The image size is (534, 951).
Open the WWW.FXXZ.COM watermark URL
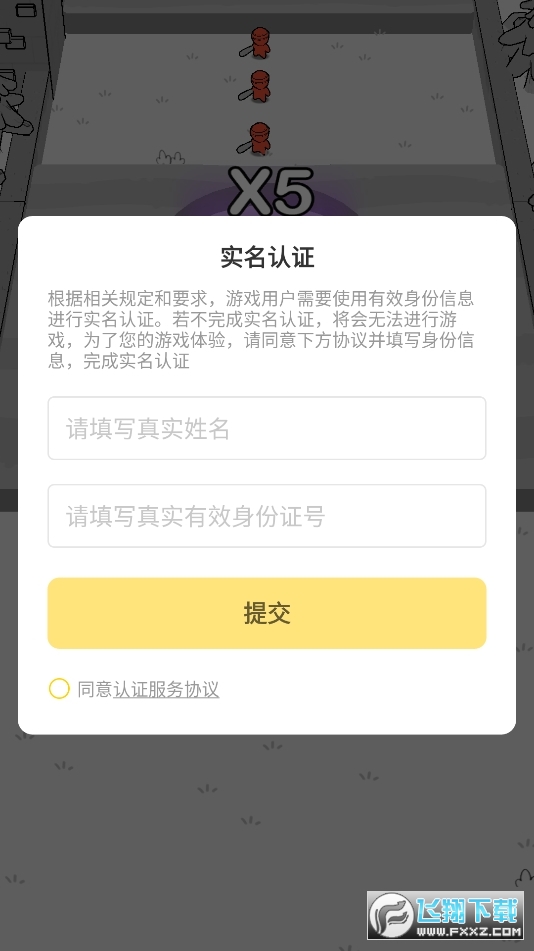tap(468, 932)
